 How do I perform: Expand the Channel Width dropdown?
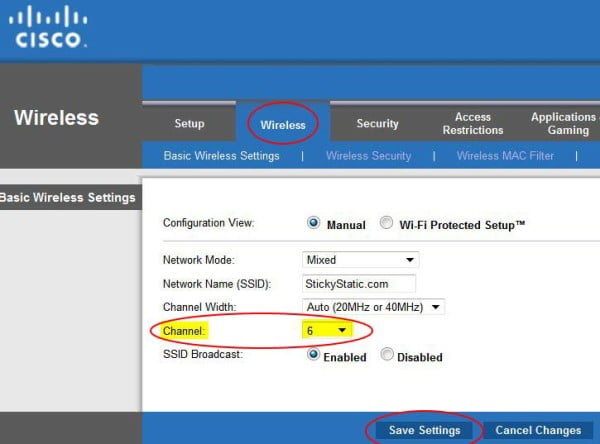[373, 307]
